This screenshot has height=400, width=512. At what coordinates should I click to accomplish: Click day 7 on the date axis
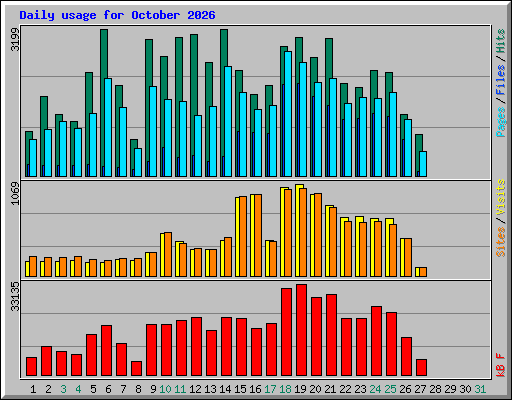(123, 389)
